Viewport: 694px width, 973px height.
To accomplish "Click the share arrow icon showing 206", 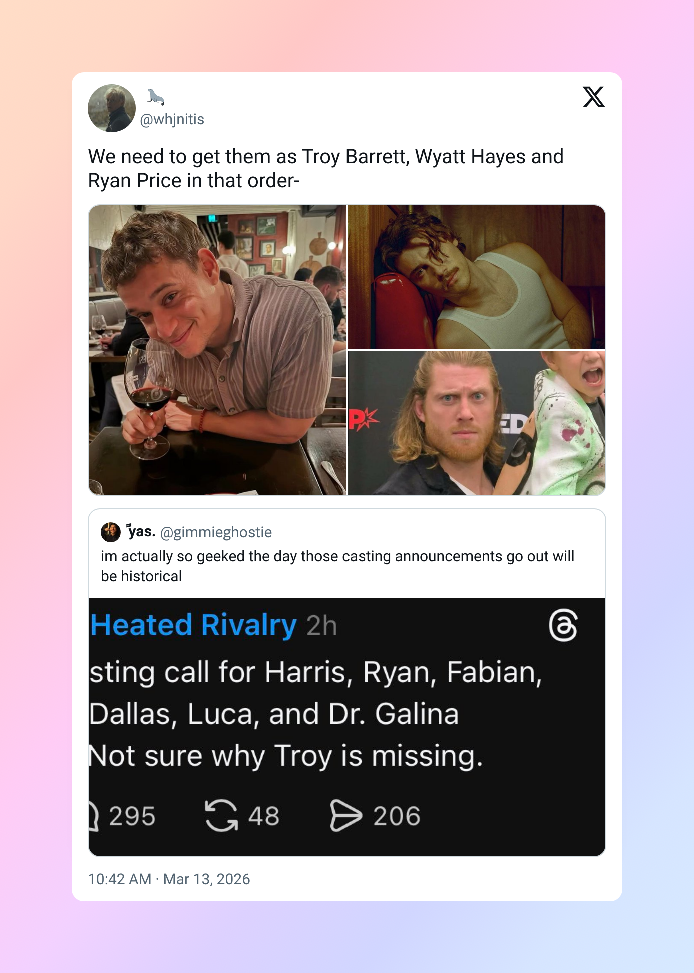I will (346, 815).
